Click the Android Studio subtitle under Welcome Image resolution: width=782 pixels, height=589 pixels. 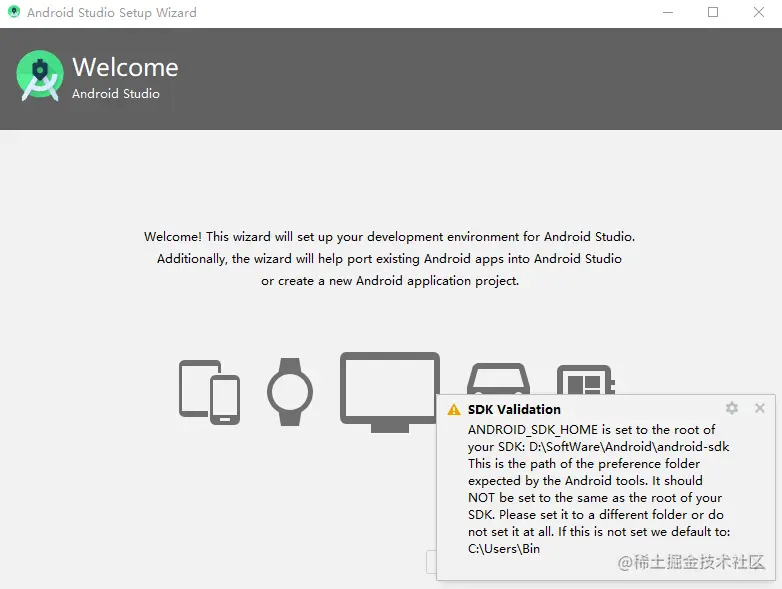[x=116, y=94]
